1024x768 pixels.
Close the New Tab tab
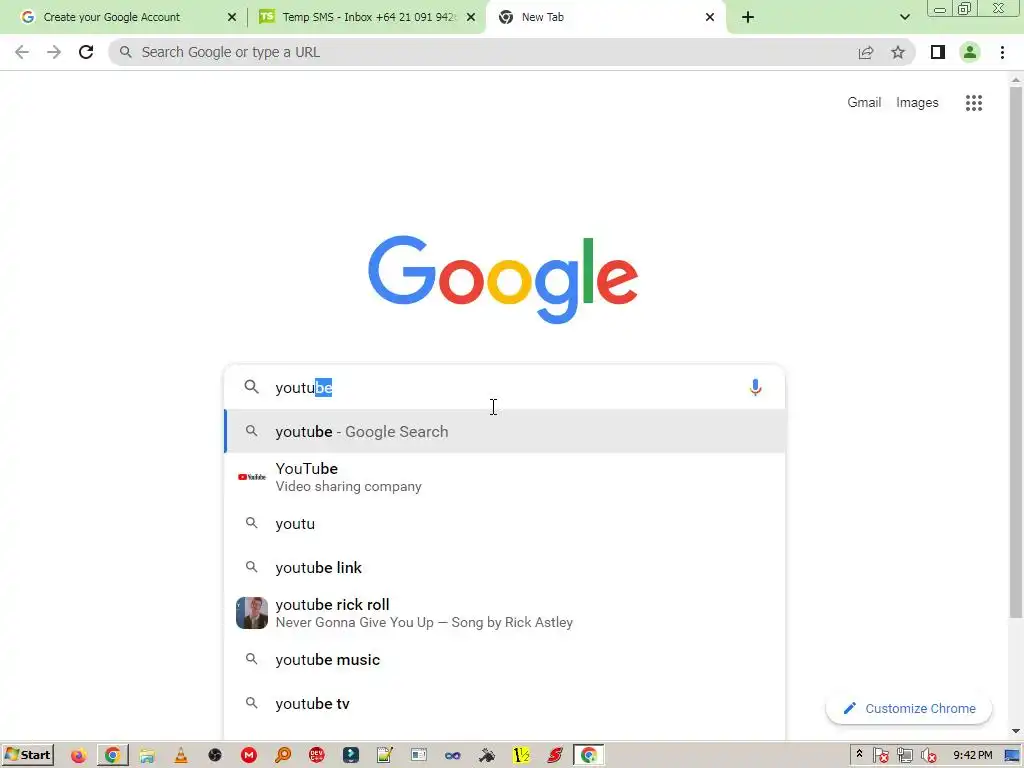click(x=710, y=17)
